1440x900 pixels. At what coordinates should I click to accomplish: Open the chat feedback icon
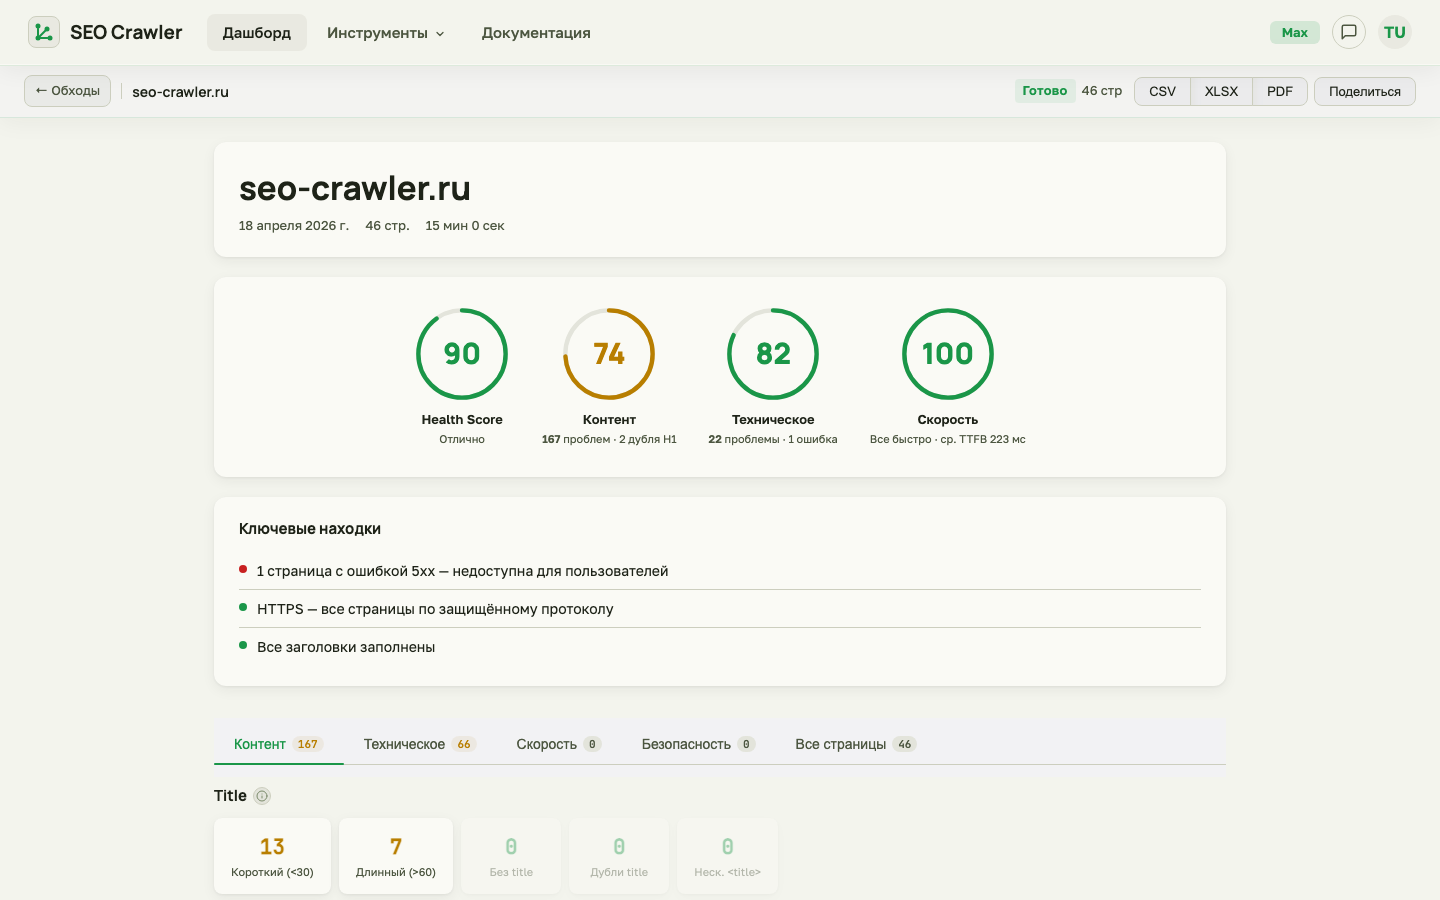click(1349, 32)
